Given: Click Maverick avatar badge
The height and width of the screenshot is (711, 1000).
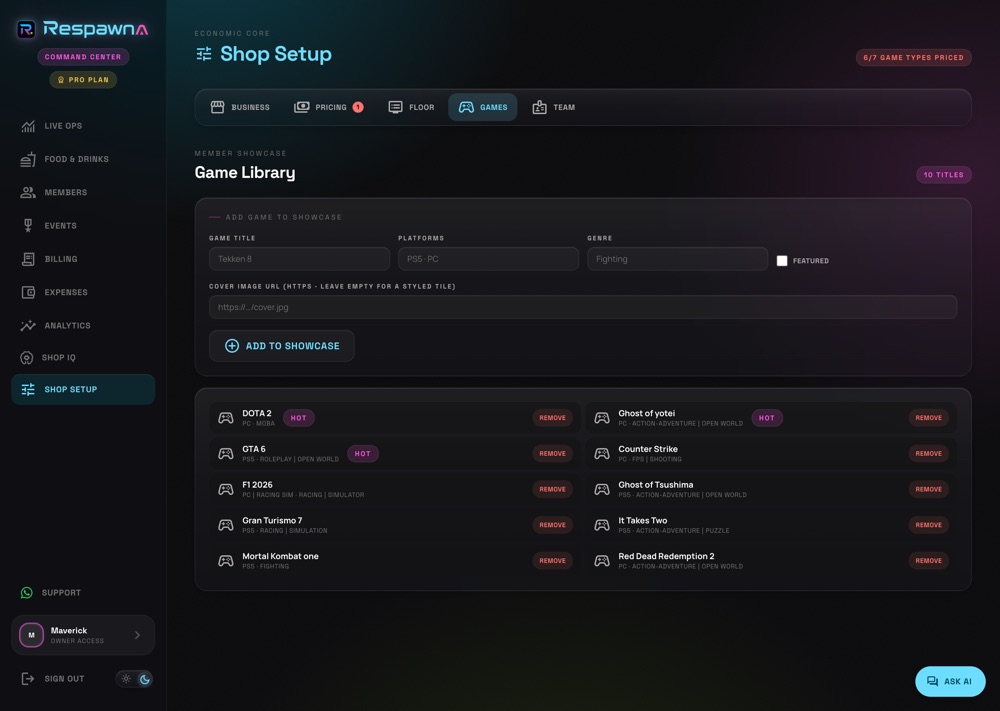Looking at the screenshot, I should coord(31,635).
